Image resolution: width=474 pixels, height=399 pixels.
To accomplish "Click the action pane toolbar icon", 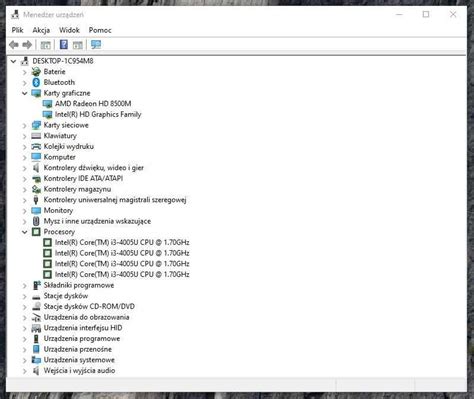I will click(78, 45).
